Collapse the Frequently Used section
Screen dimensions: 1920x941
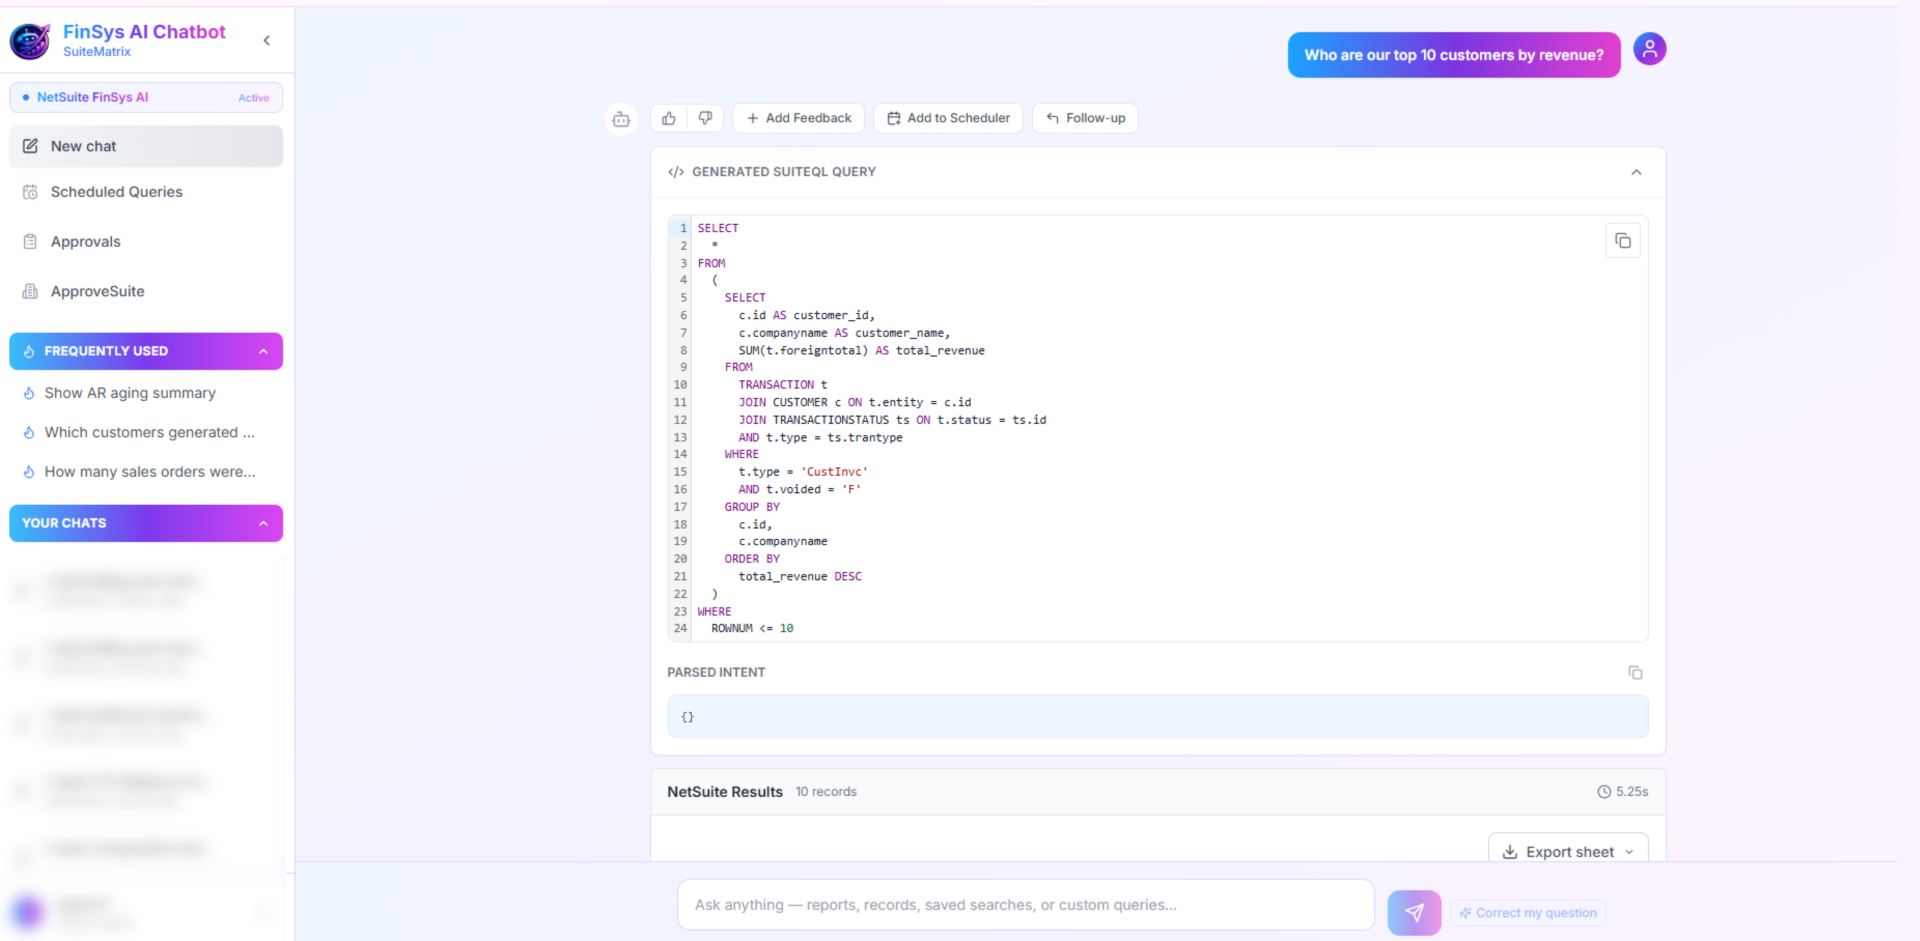pyautogui.click(x=263, y=351)
